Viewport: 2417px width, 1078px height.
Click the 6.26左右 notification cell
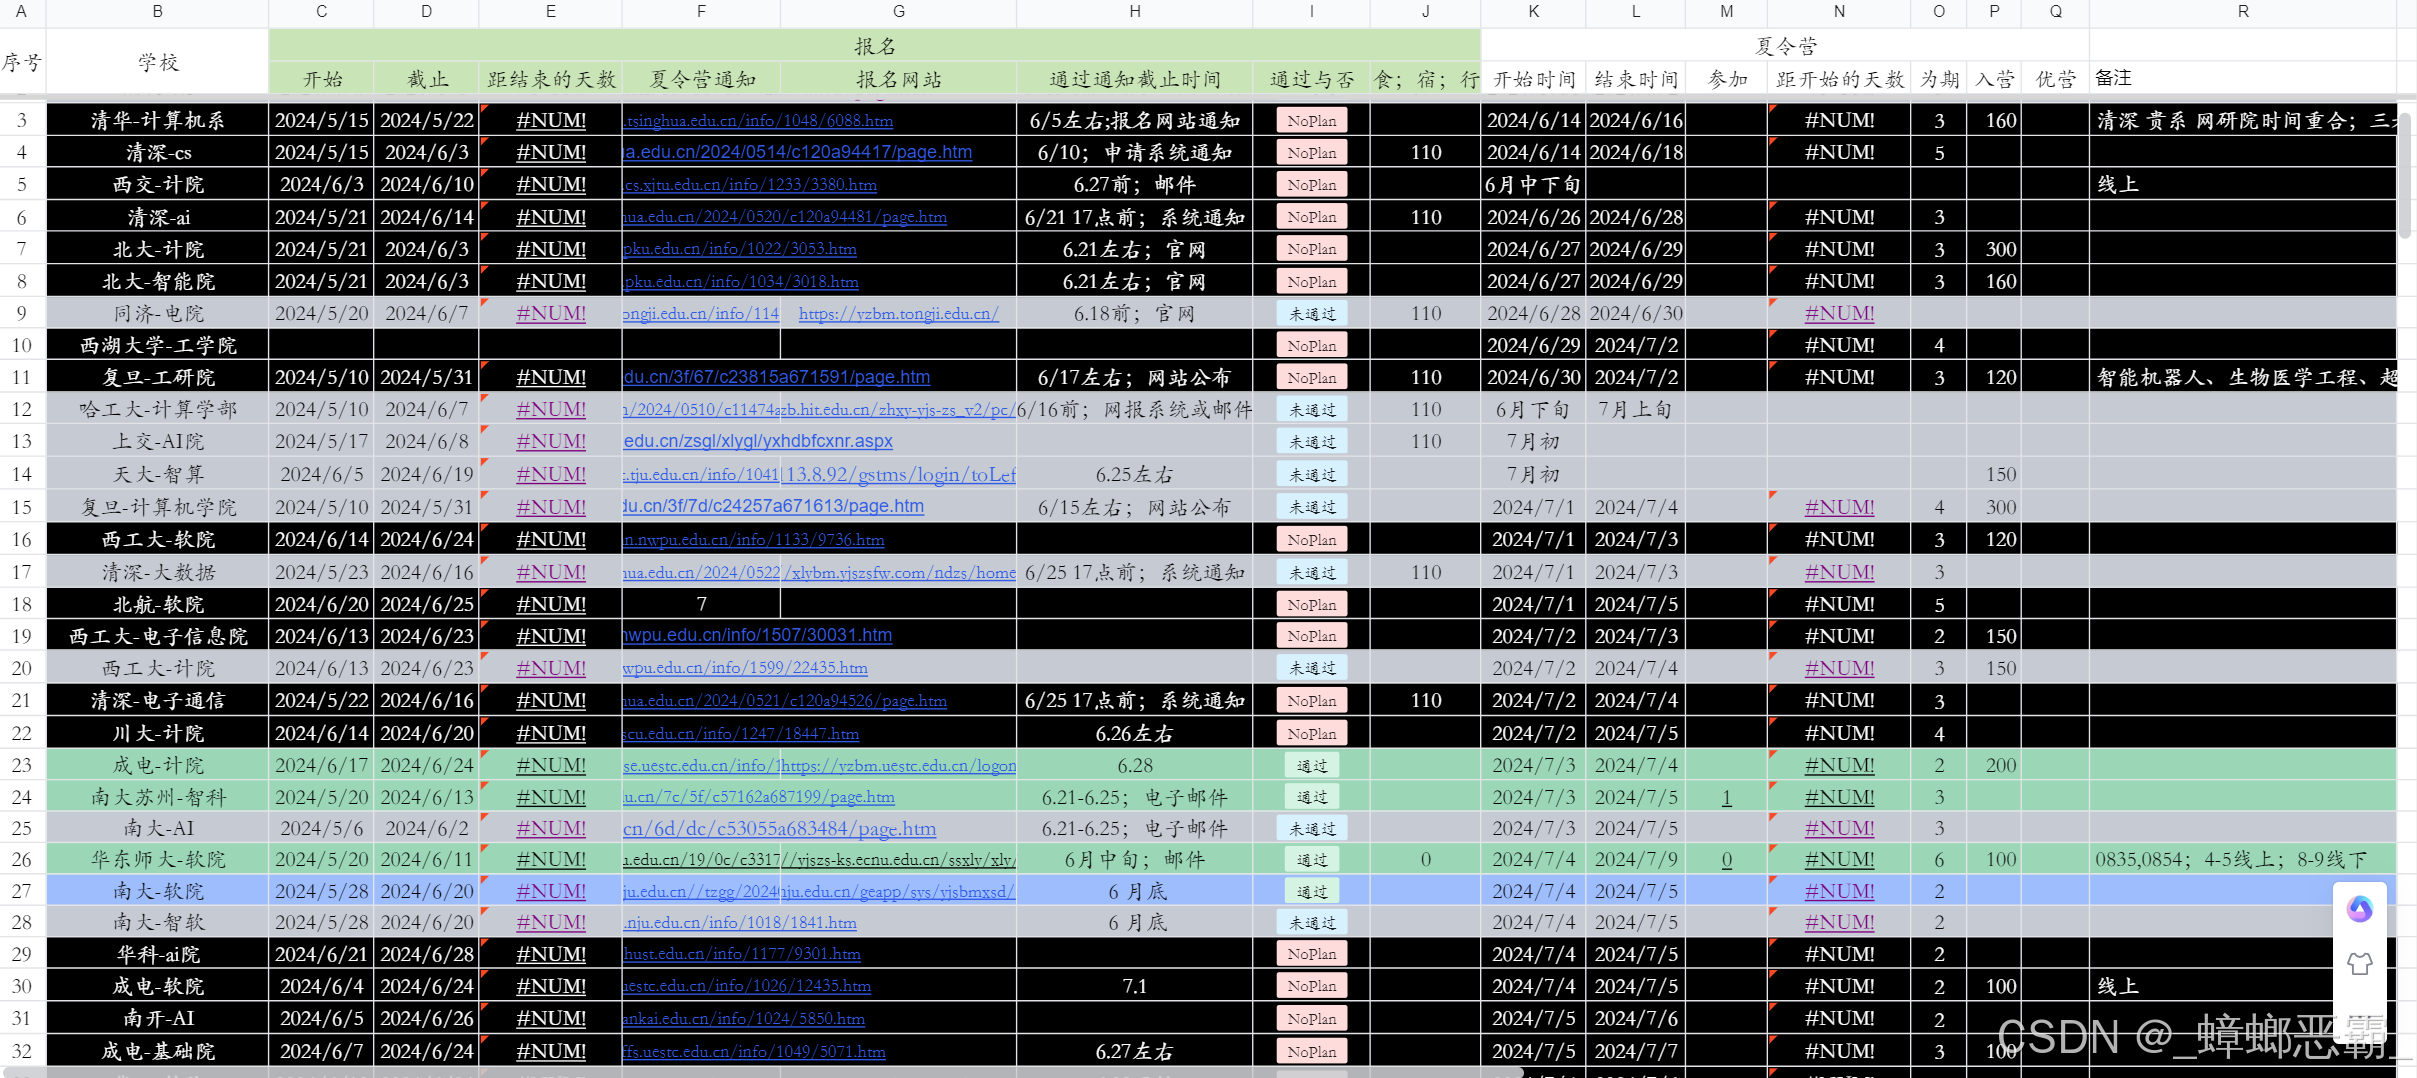(1134, 734)
